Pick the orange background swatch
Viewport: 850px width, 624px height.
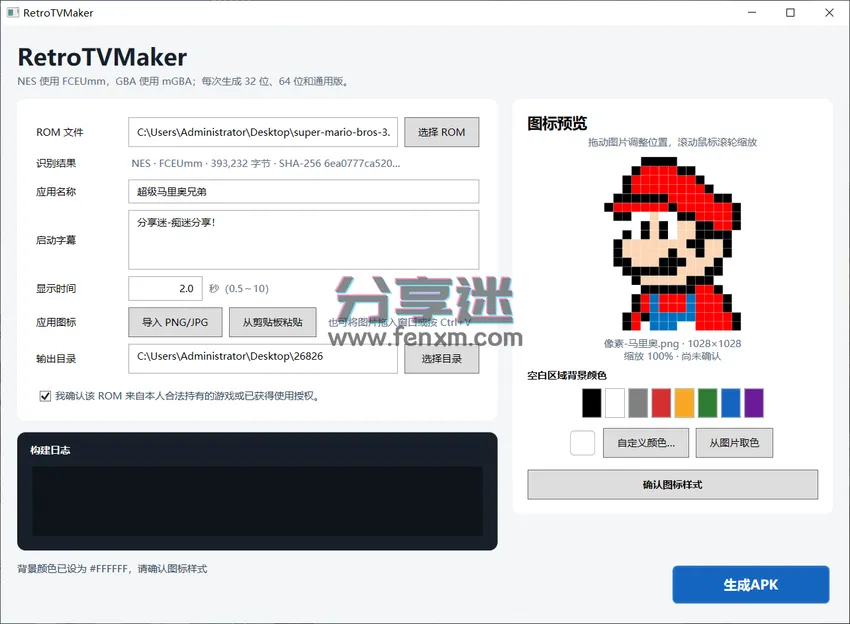point(684,403)
